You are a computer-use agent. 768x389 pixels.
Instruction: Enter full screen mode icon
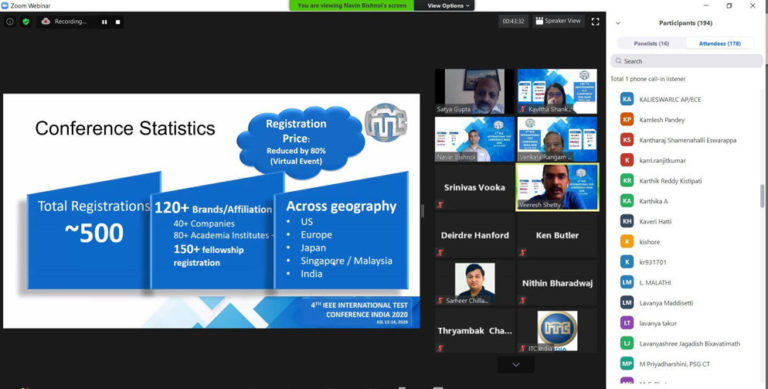(595, 22)
